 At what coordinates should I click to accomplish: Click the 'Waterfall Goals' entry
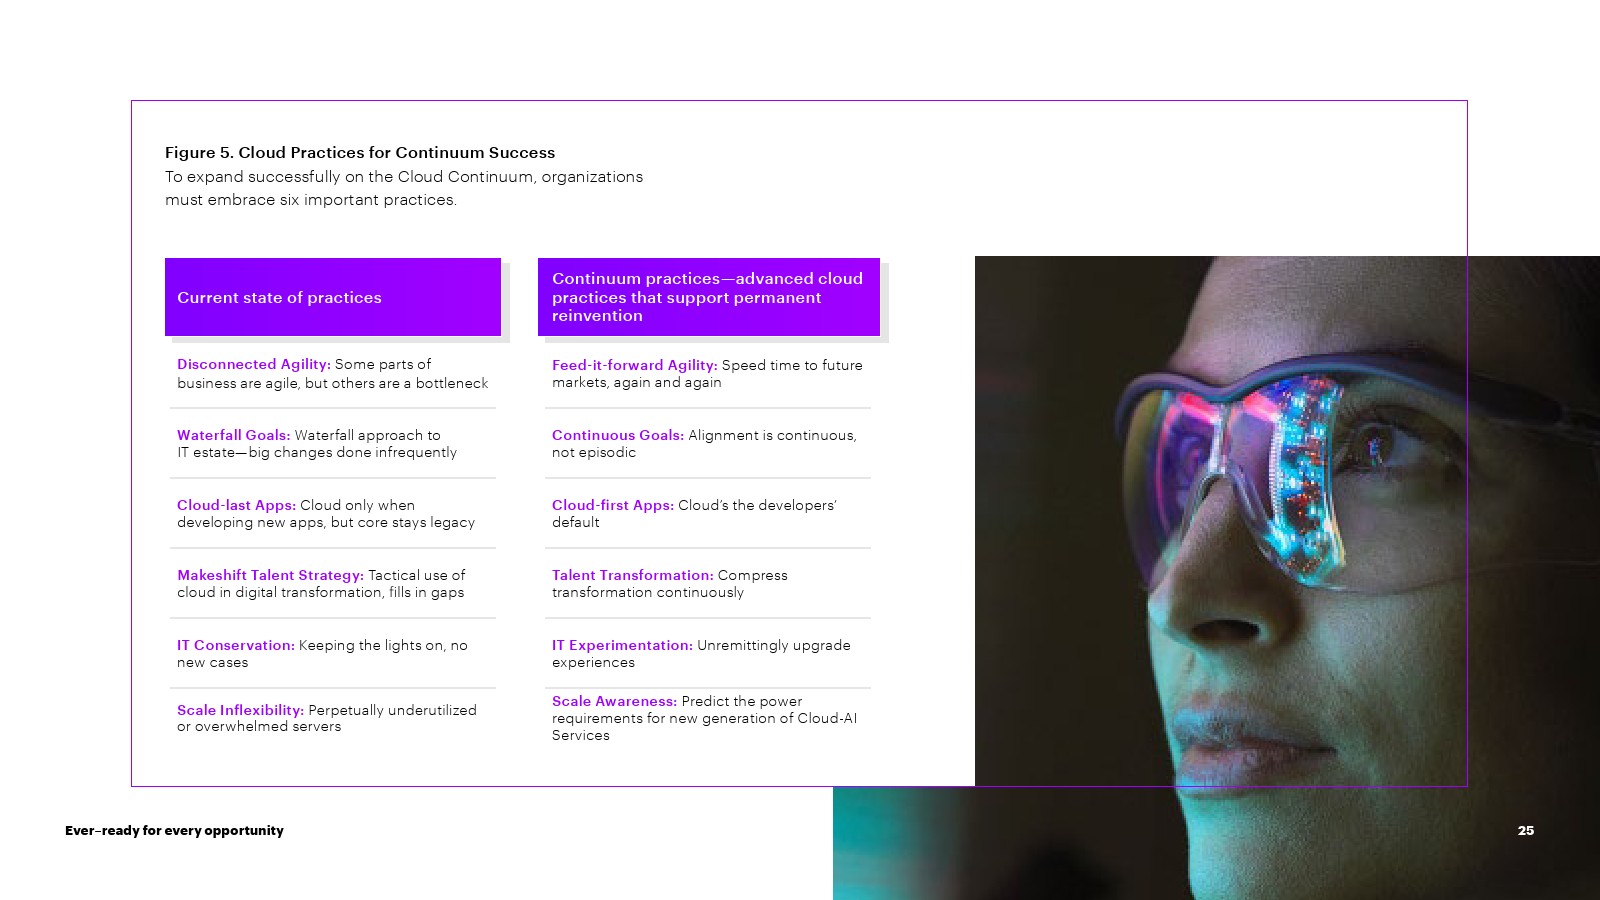coord(317,444)
